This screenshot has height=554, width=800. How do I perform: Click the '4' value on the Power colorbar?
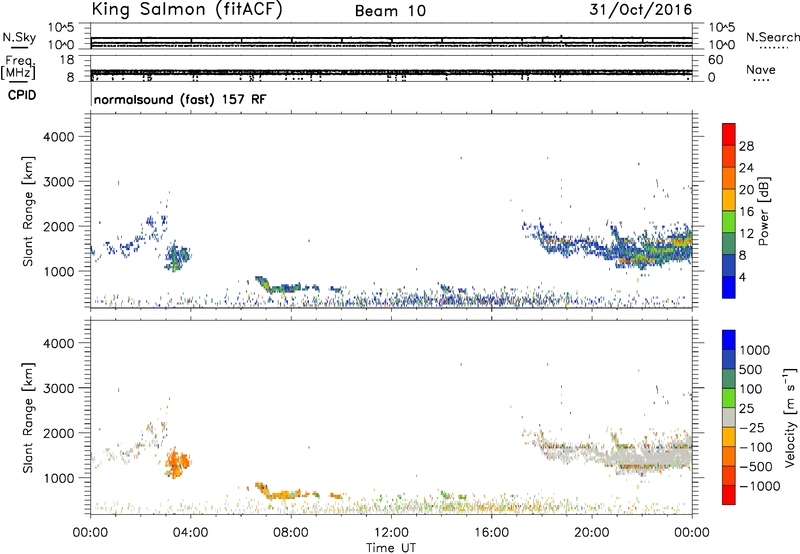pos(742,277)
